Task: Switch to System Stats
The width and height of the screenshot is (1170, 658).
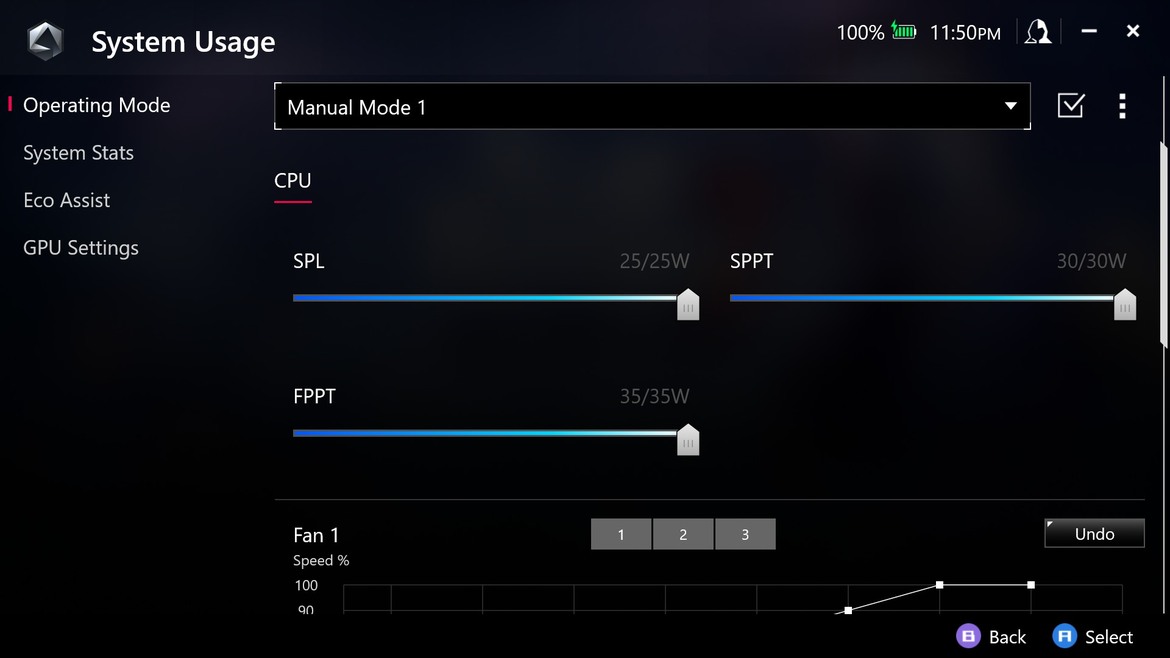Action: tap(78, 153)
